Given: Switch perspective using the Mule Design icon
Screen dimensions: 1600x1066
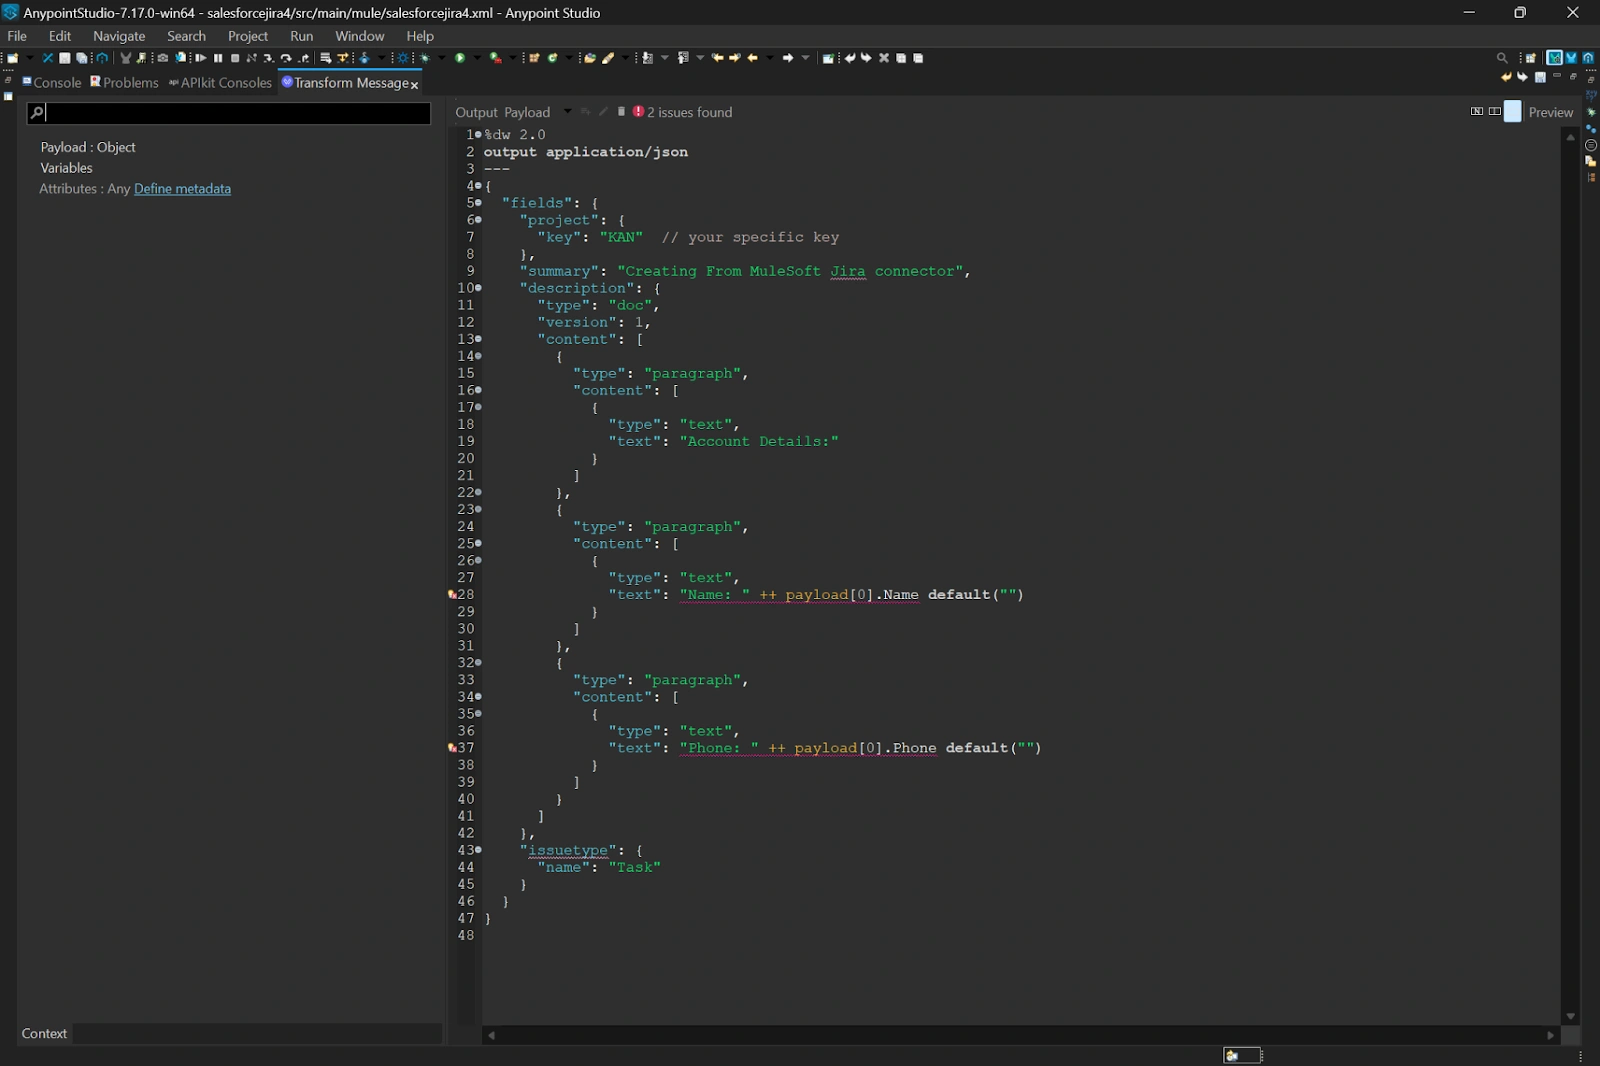Looking at the screenshot, I should click(x=1570, y=58).
